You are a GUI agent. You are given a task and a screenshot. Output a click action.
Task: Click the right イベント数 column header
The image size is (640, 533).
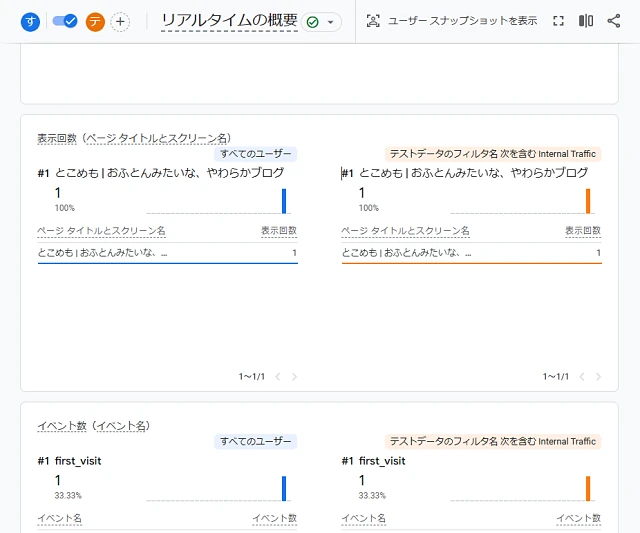(x=578, y=518)
